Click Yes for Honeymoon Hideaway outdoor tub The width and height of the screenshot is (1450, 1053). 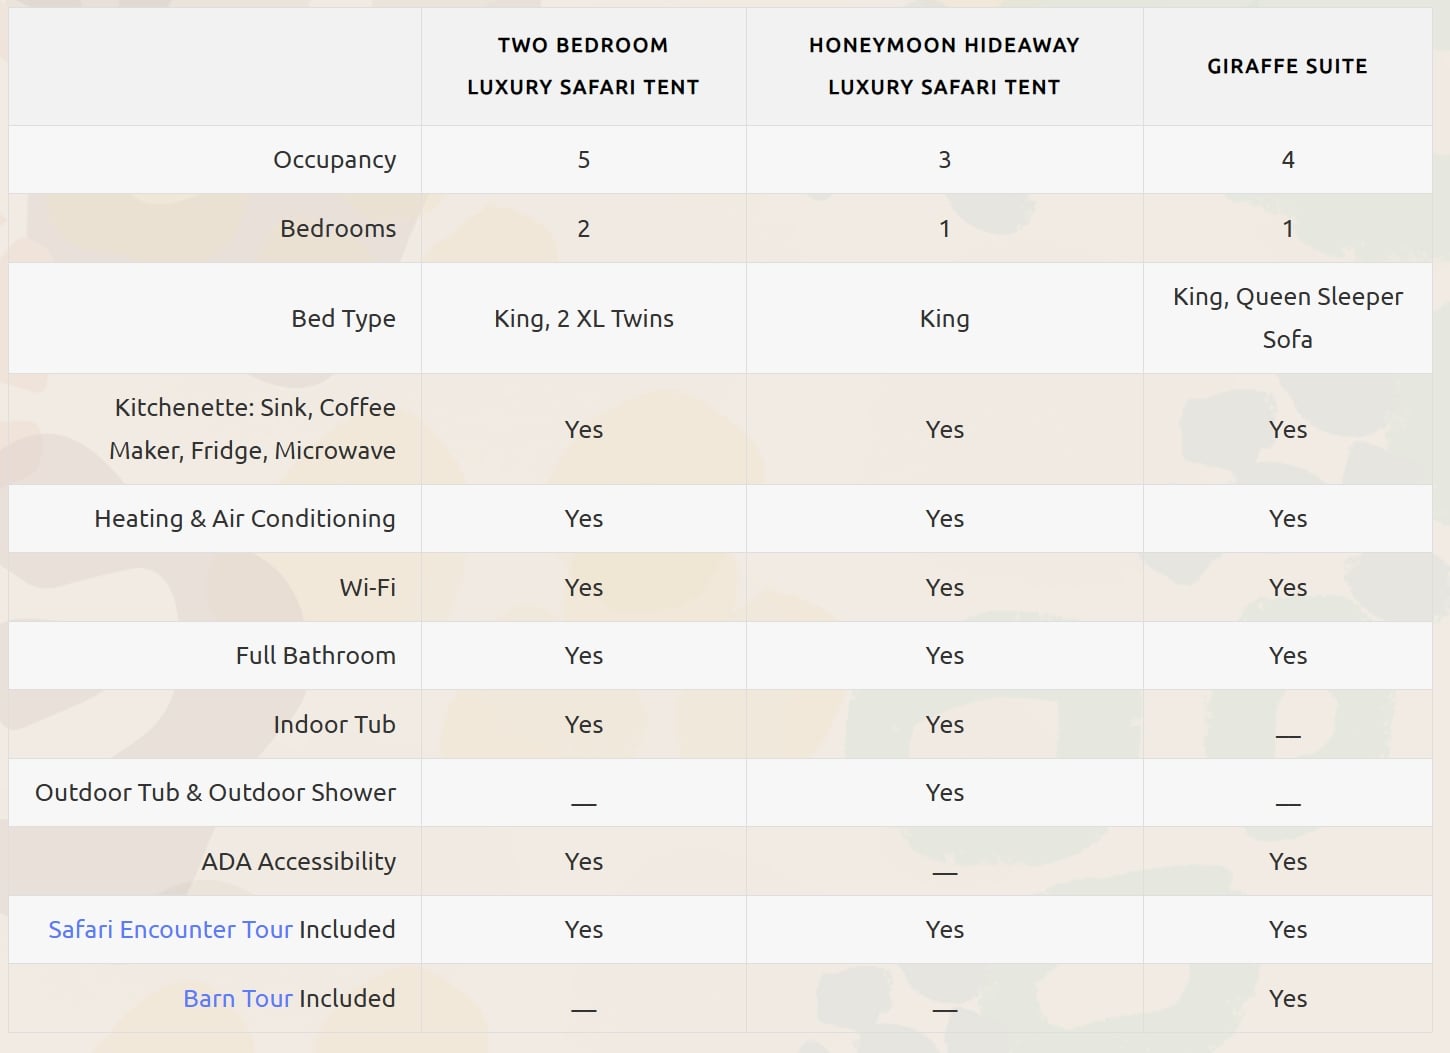944,792
